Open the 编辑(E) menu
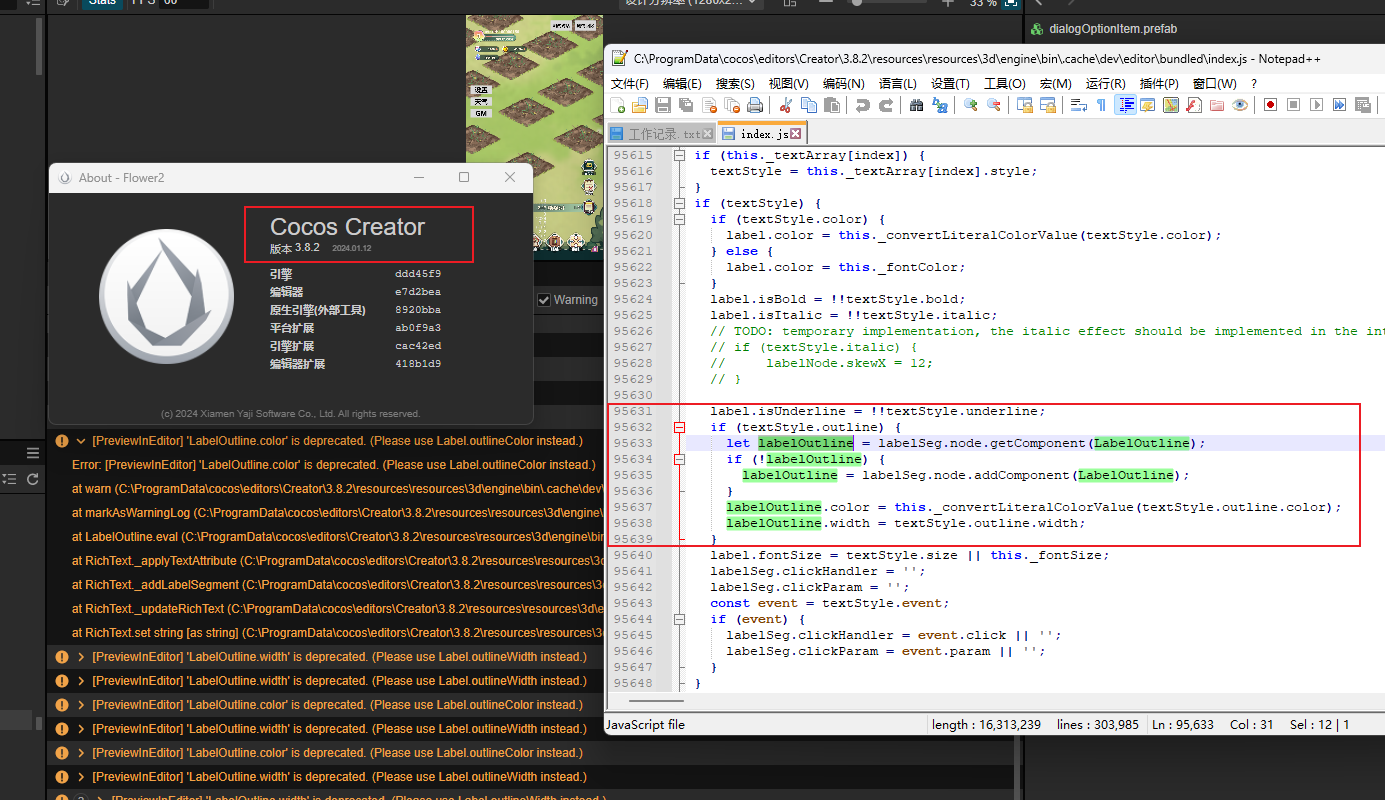Viewport: 1385px width, 800px height. [x=682, y=84]
